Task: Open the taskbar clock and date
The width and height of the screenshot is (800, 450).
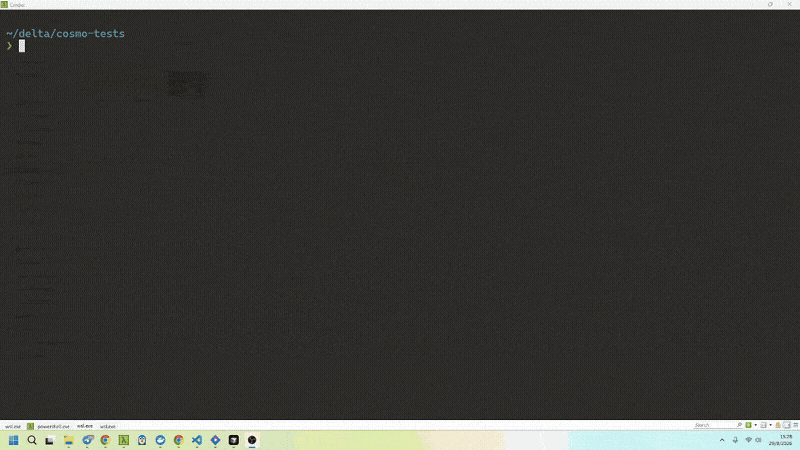Action: [781, 440]
